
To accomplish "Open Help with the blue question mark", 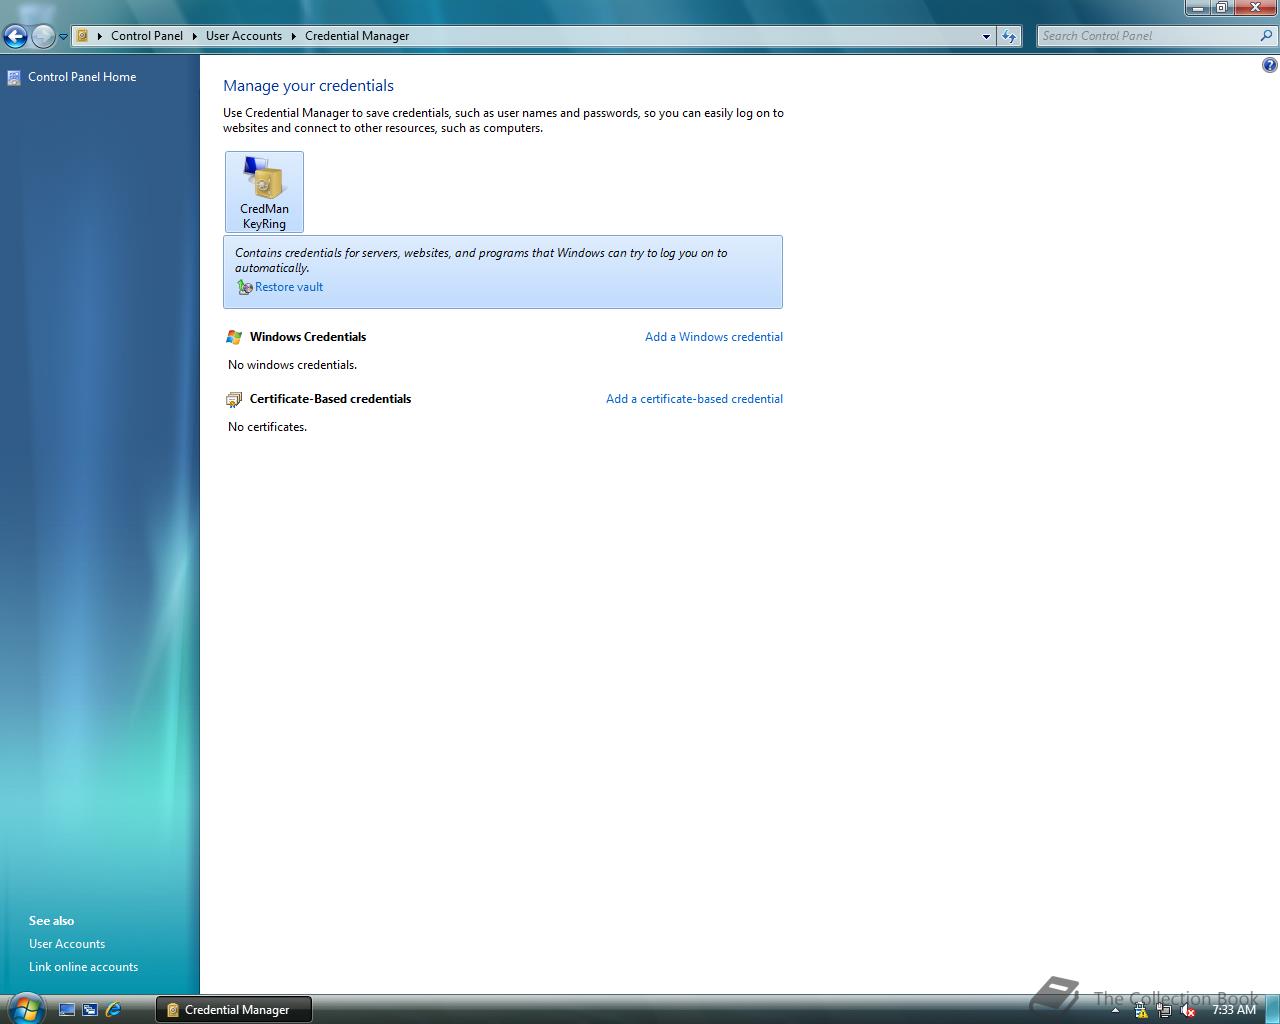I will pos(1269,65).
